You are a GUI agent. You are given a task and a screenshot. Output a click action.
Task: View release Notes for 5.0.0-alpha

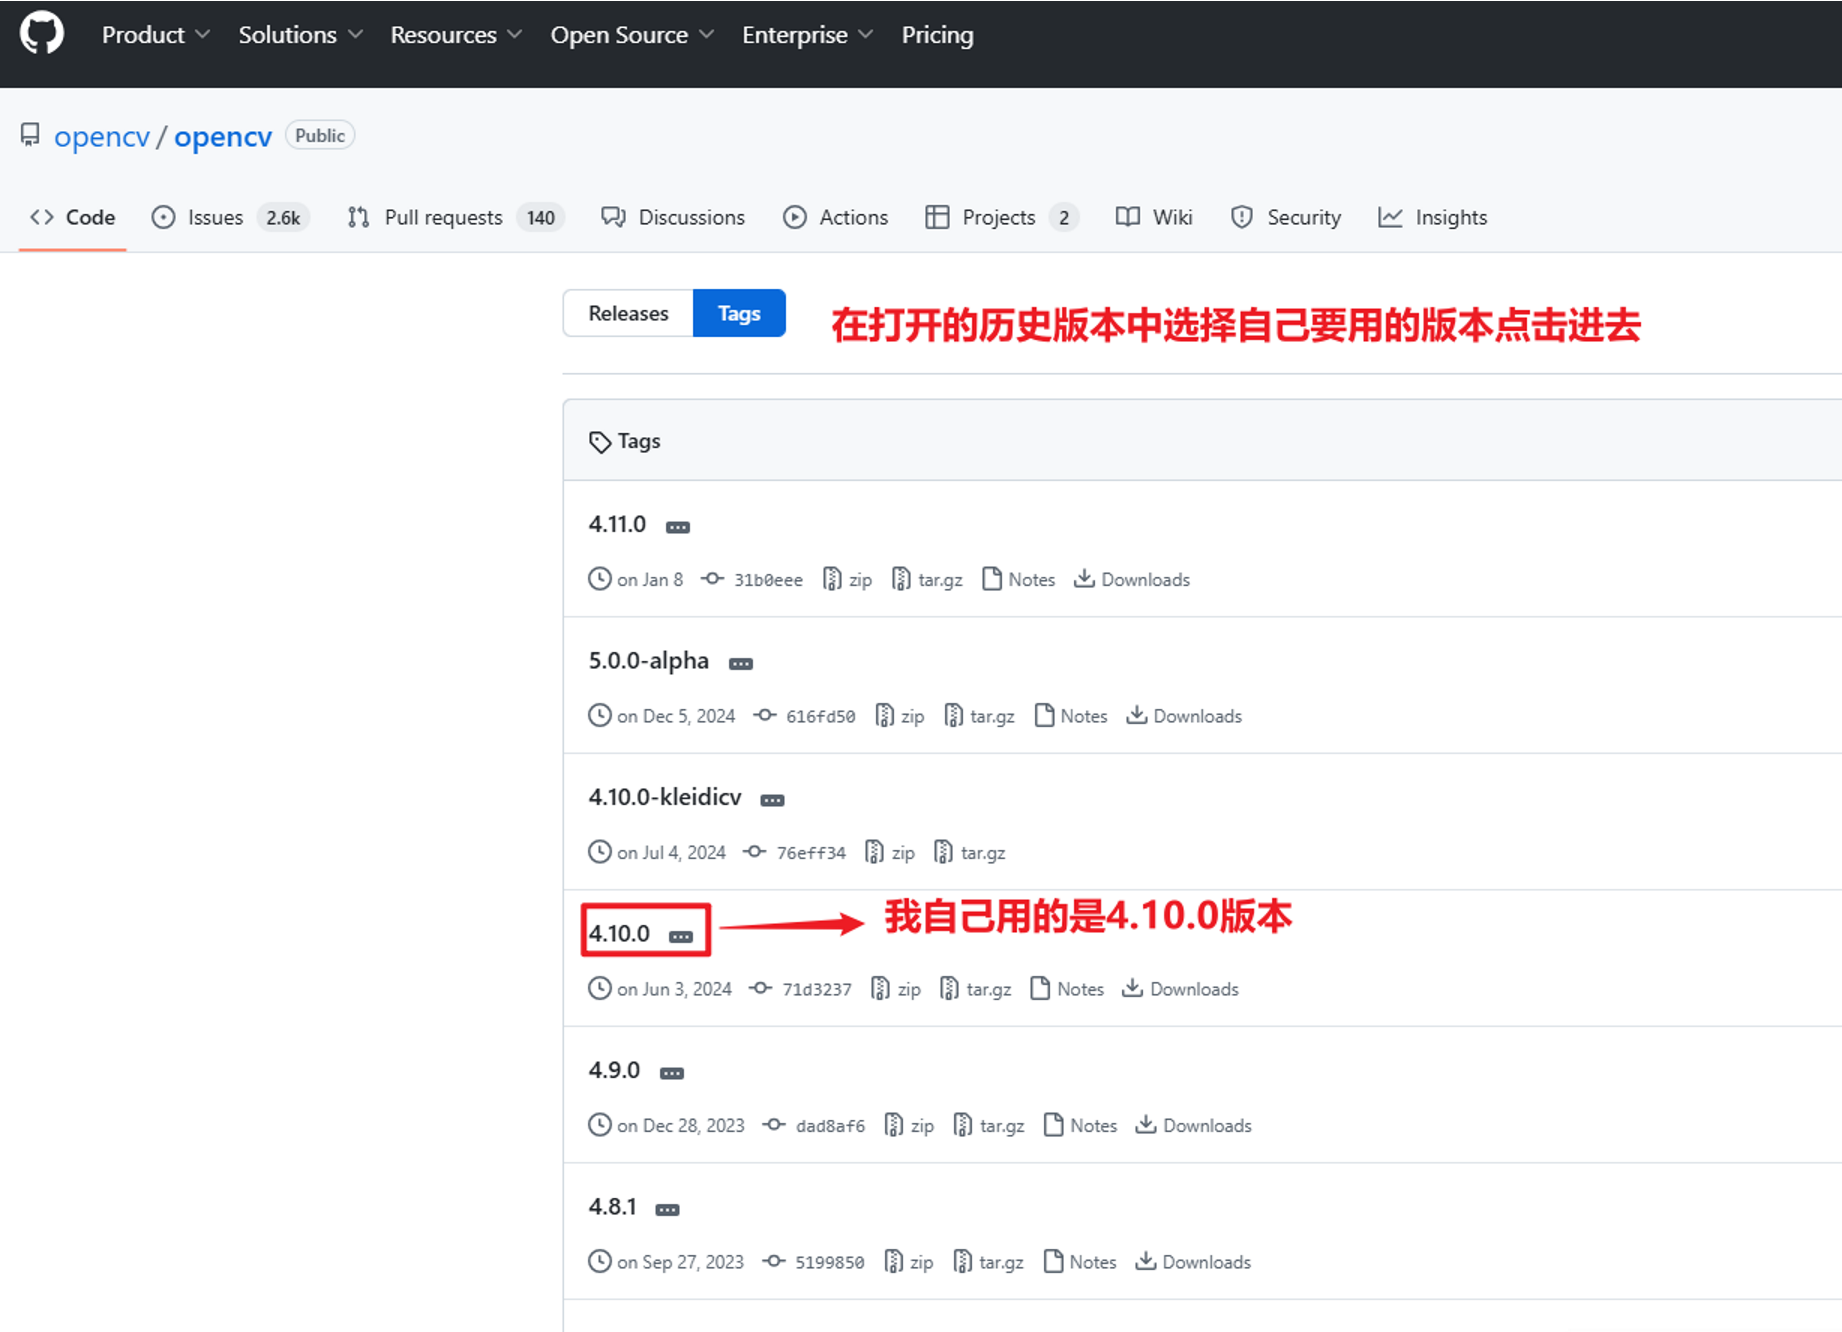(x=1071, y=716)
